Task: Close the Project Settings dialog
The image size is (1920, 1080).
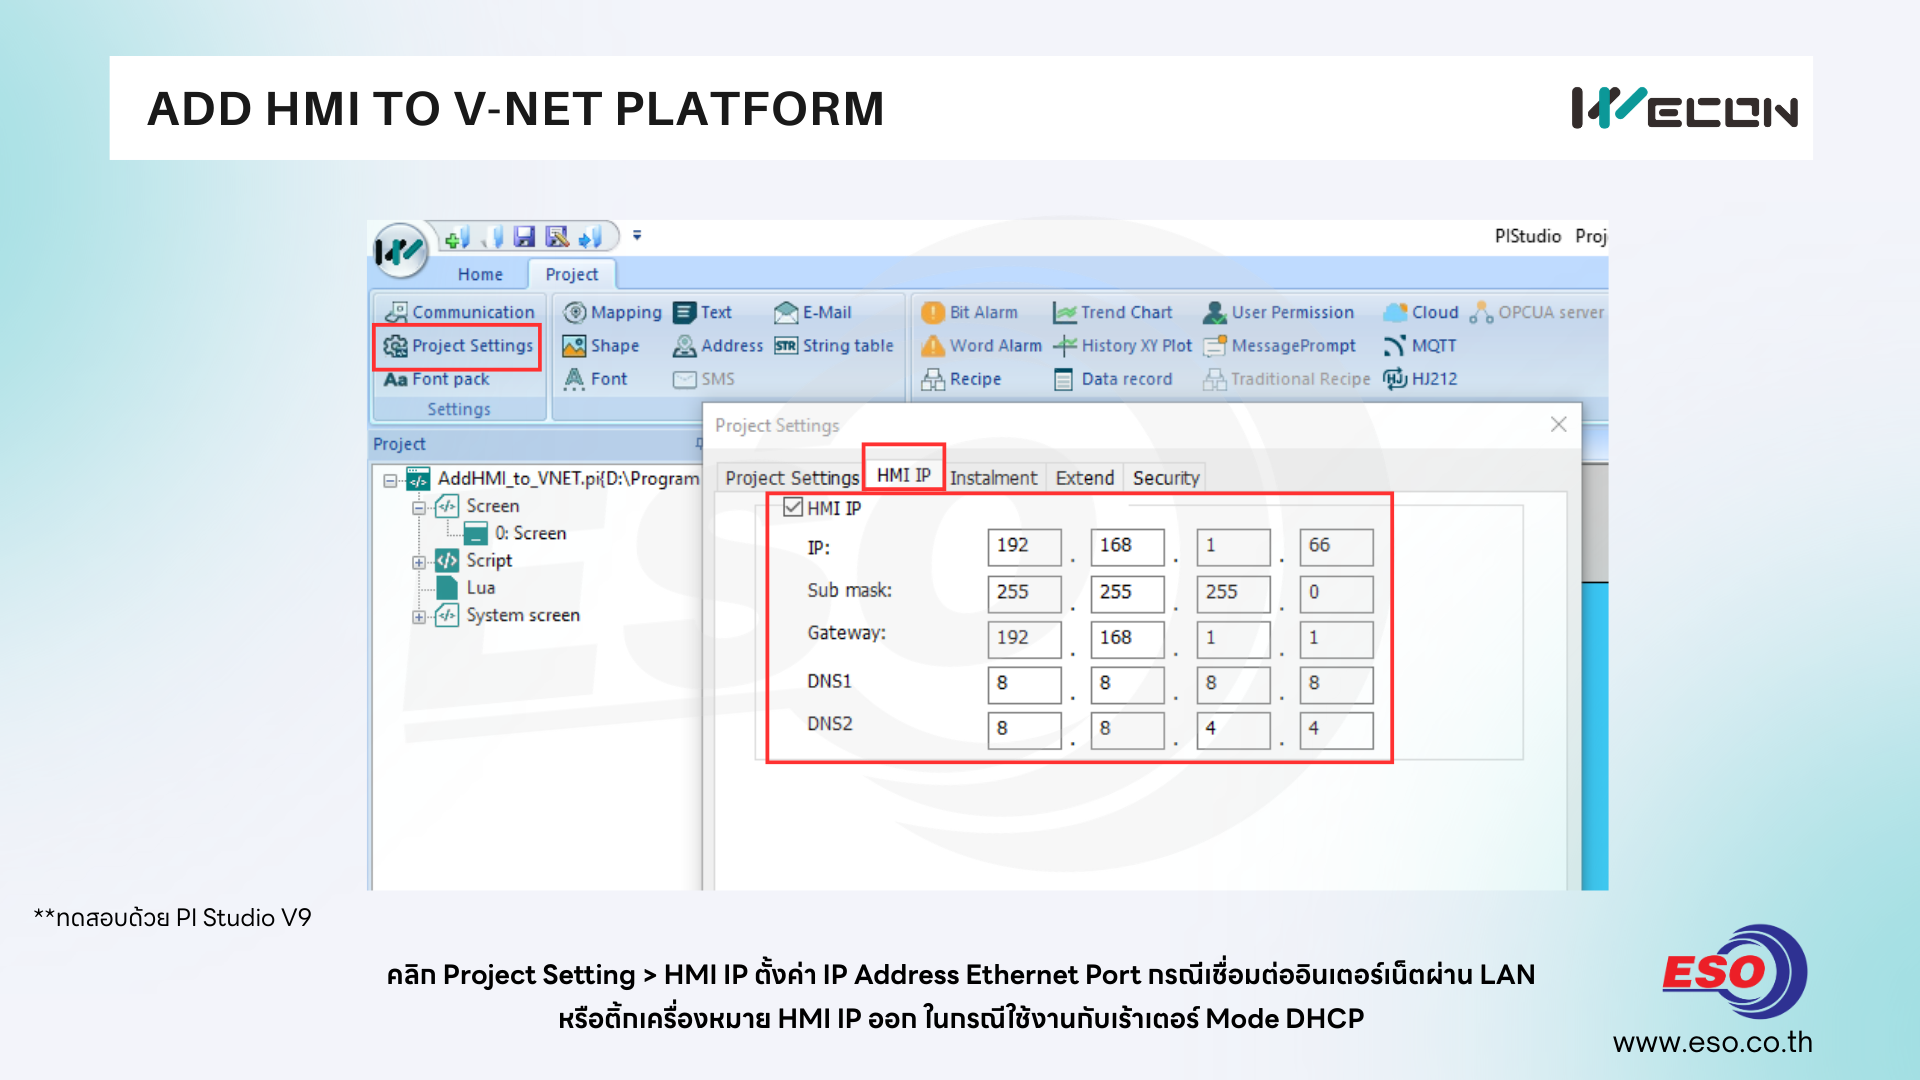Action: 1558,425
